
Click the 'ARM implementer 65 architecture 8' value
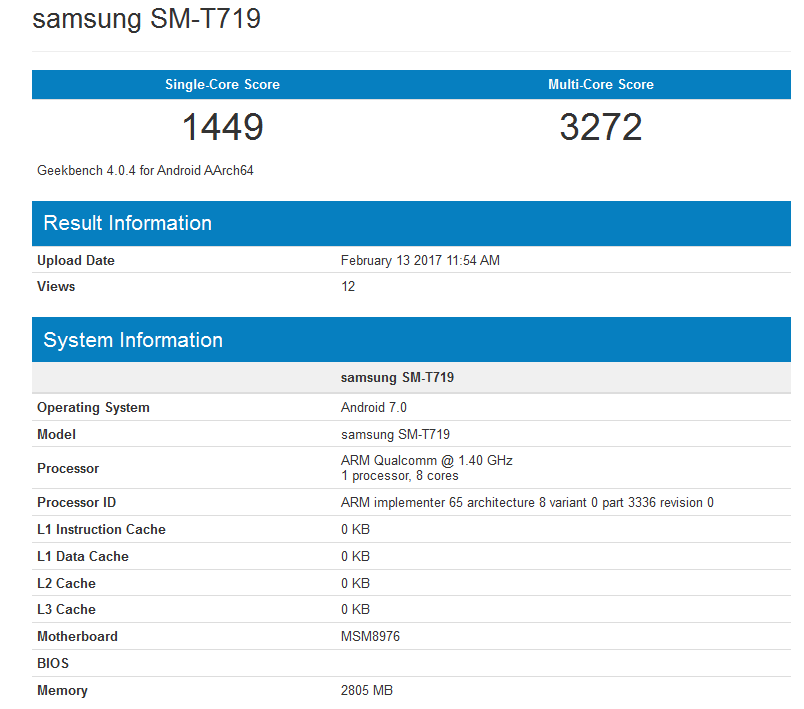coord(527,502)
